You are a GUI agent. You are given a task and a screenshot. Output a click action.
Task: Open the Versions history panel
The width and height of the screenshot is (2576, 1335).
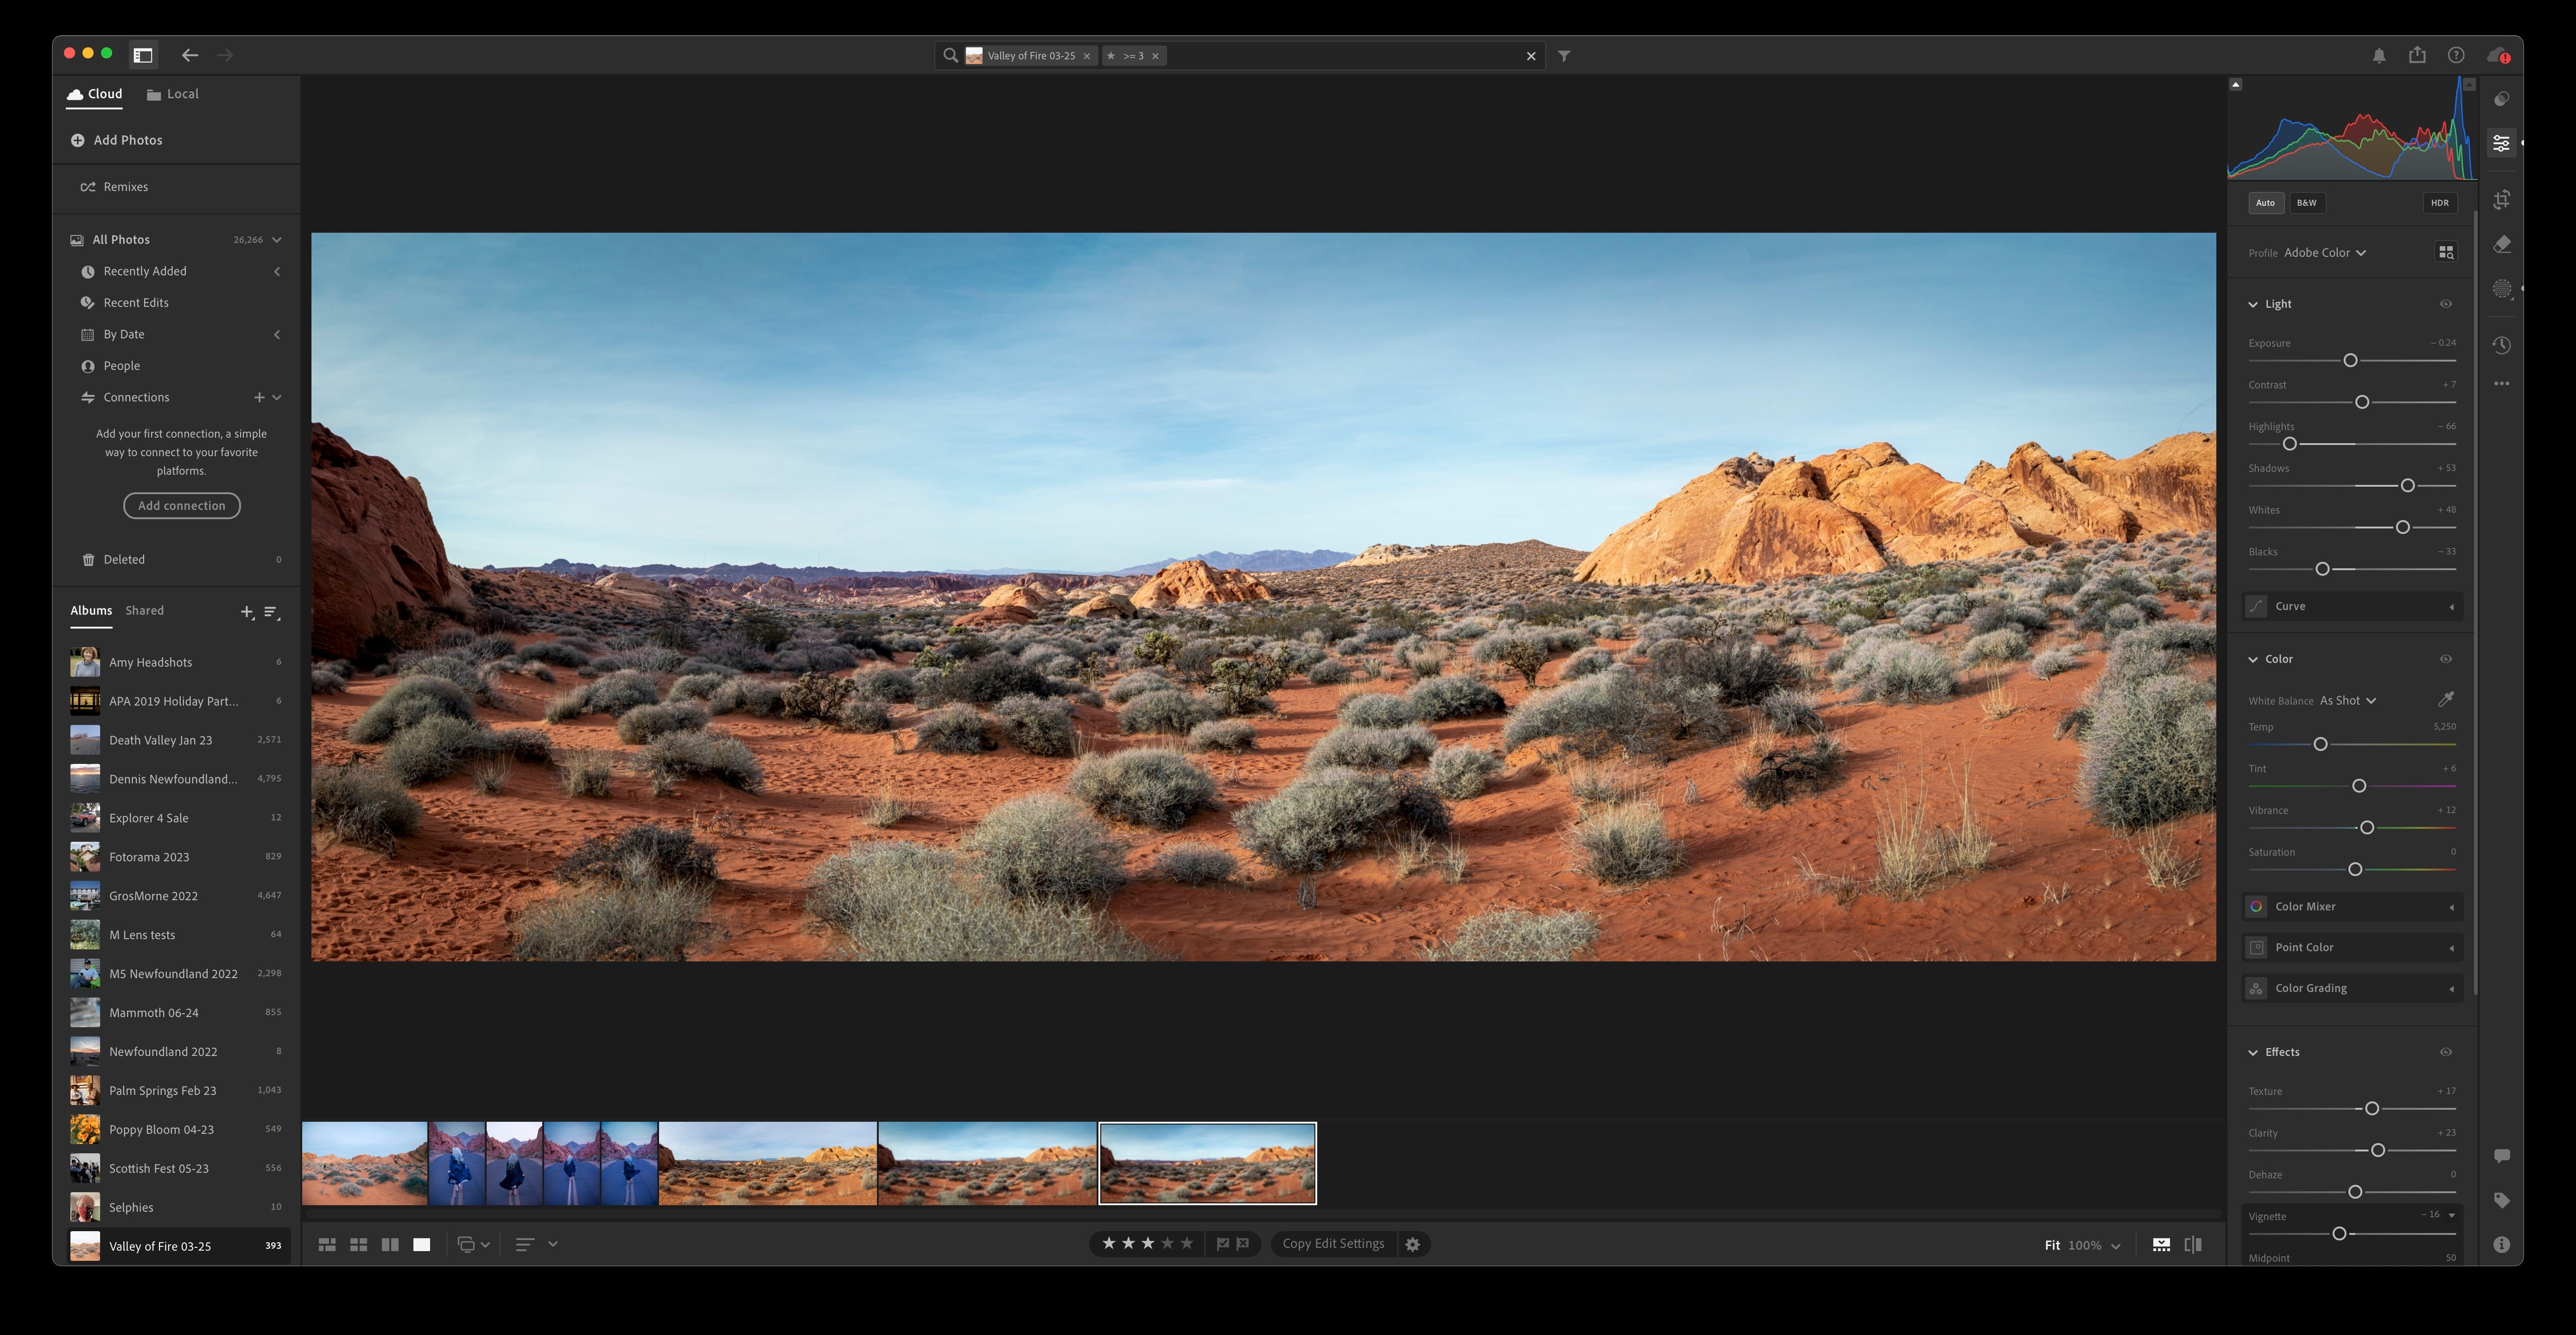click(2501, 345)
